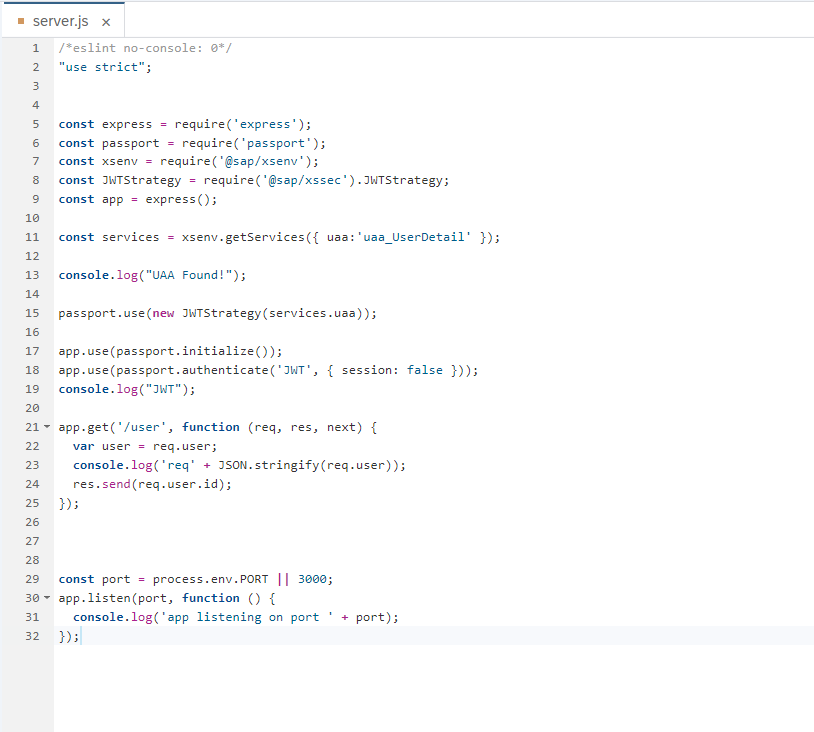Click the '@sap/xsenv' string

261,161
